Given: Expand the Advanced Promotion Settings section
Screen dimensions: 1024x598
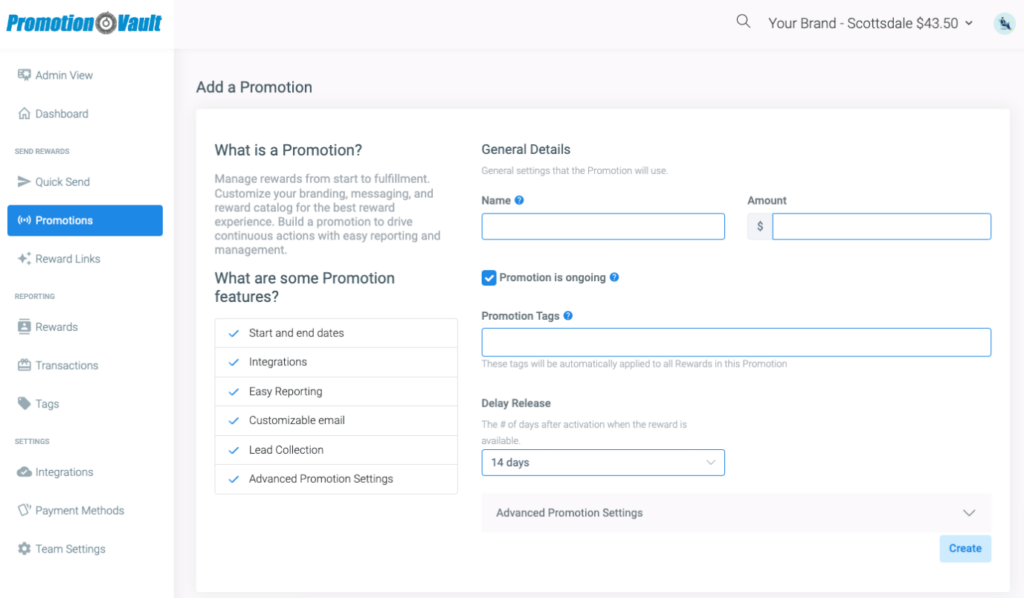Looking at the screenshot, I should (736, 513).
